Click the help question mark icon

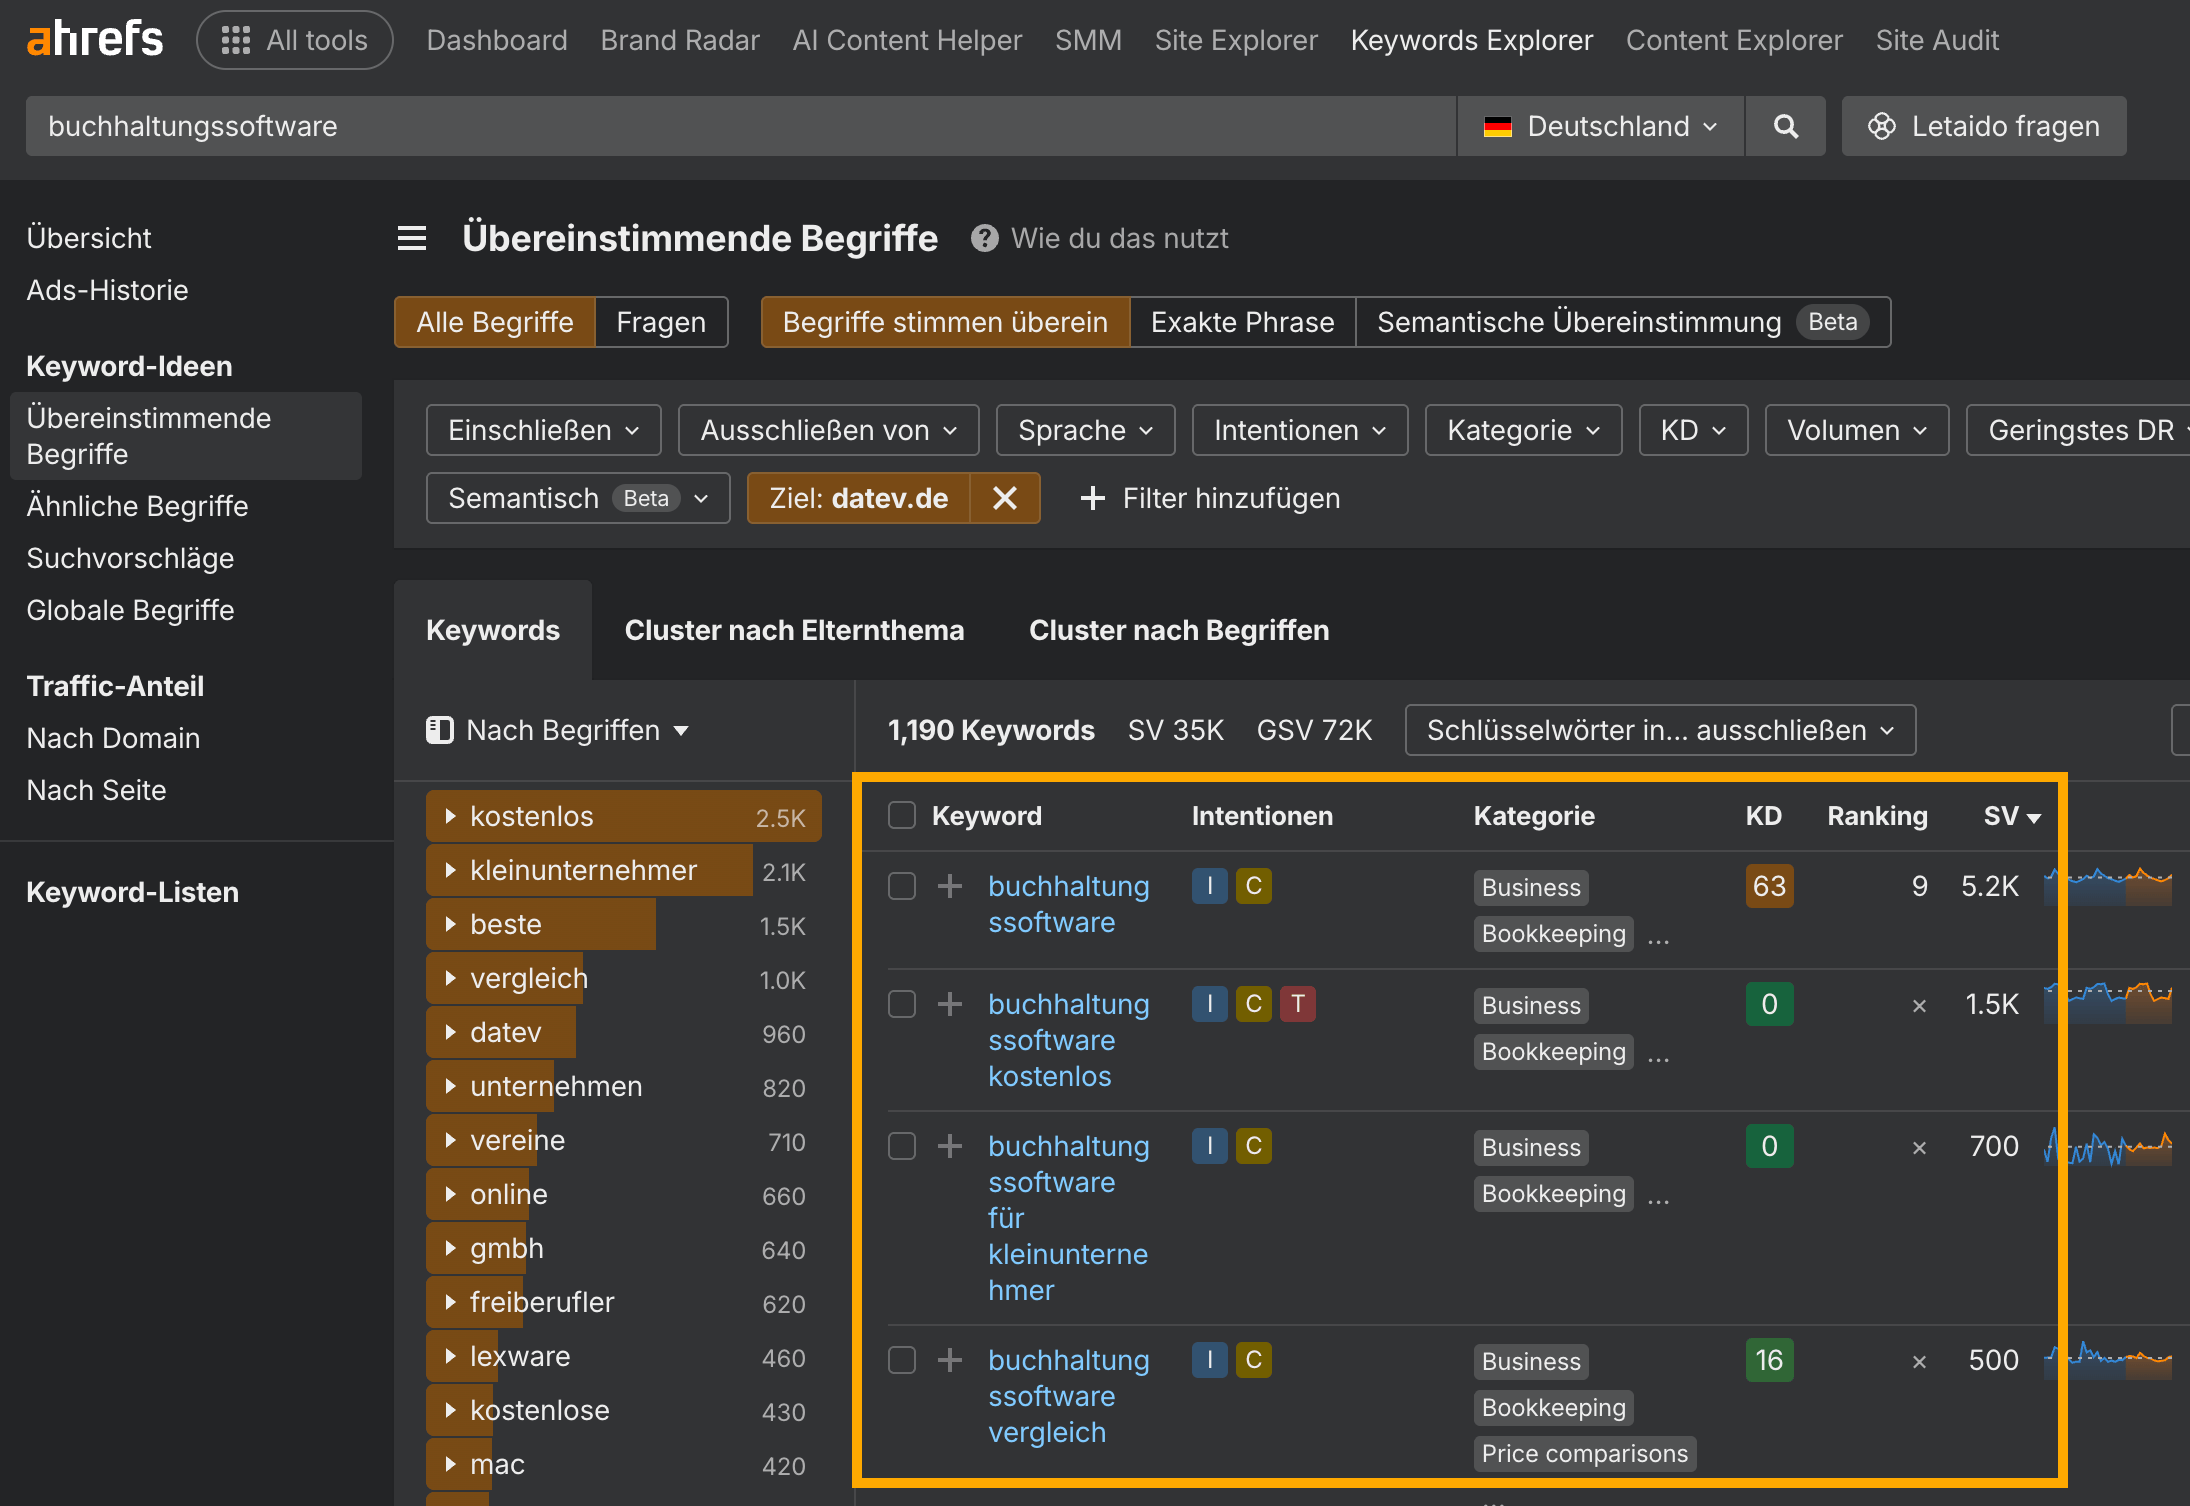point(985,238)
